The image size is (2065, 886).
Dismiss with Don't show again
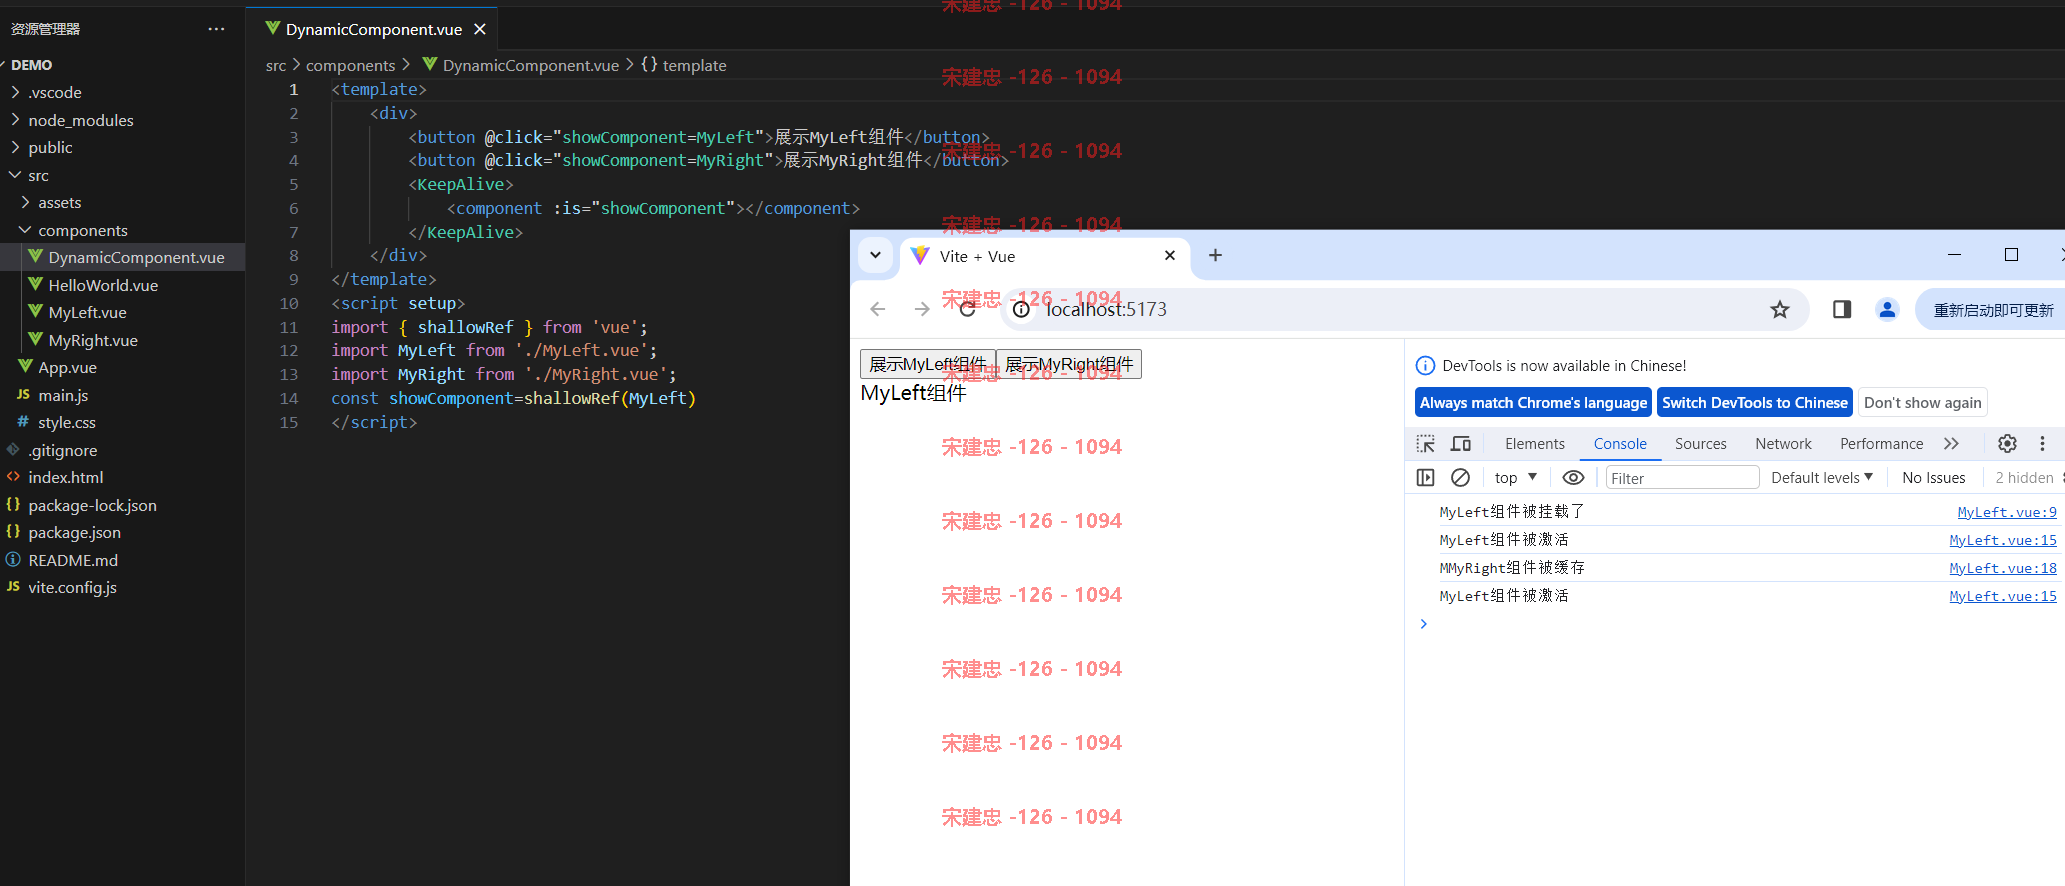[x=1922, y=402]
